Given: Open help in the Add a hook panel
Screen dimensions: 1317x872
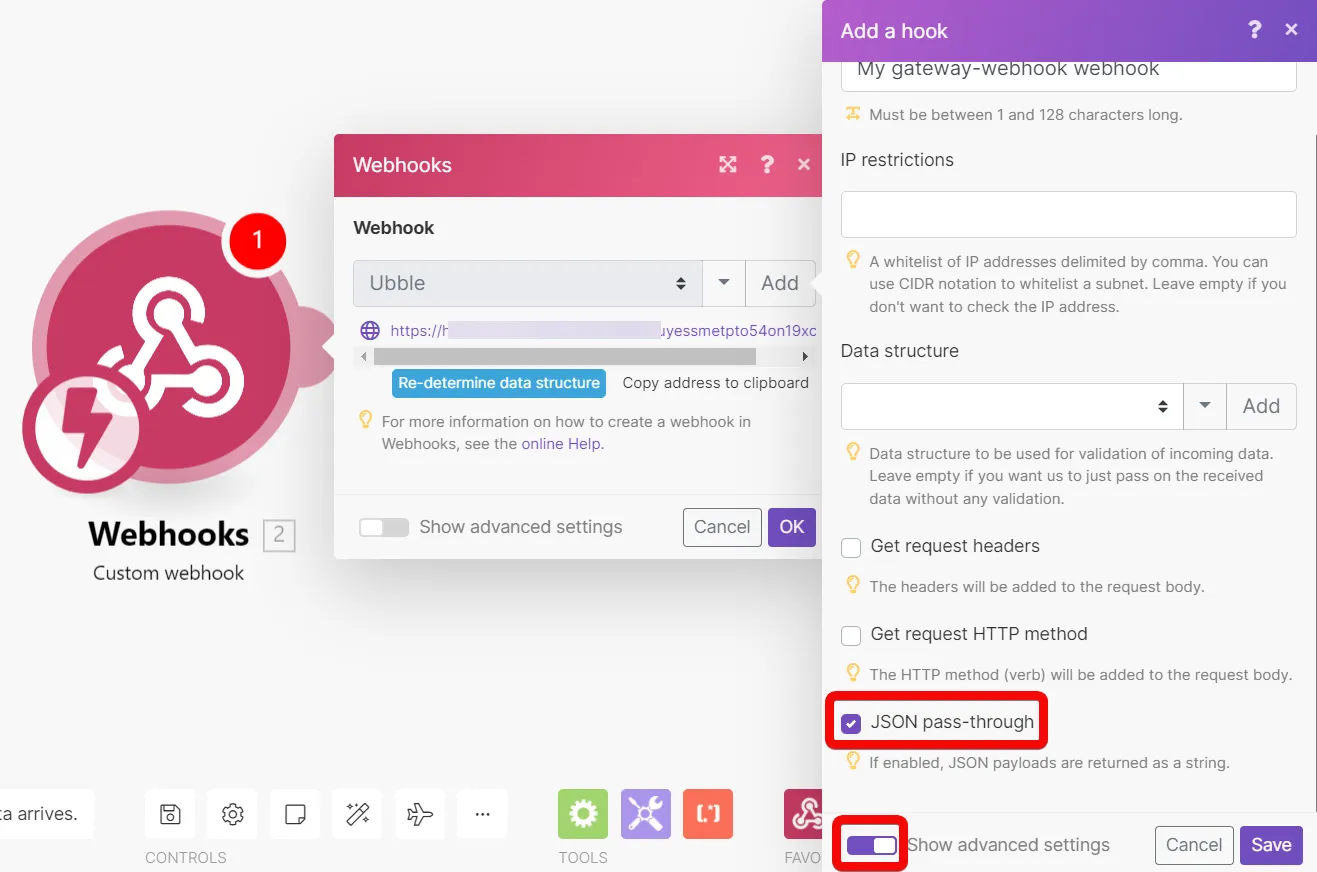Looking at the screenshot, I should tap(1255, 30).
